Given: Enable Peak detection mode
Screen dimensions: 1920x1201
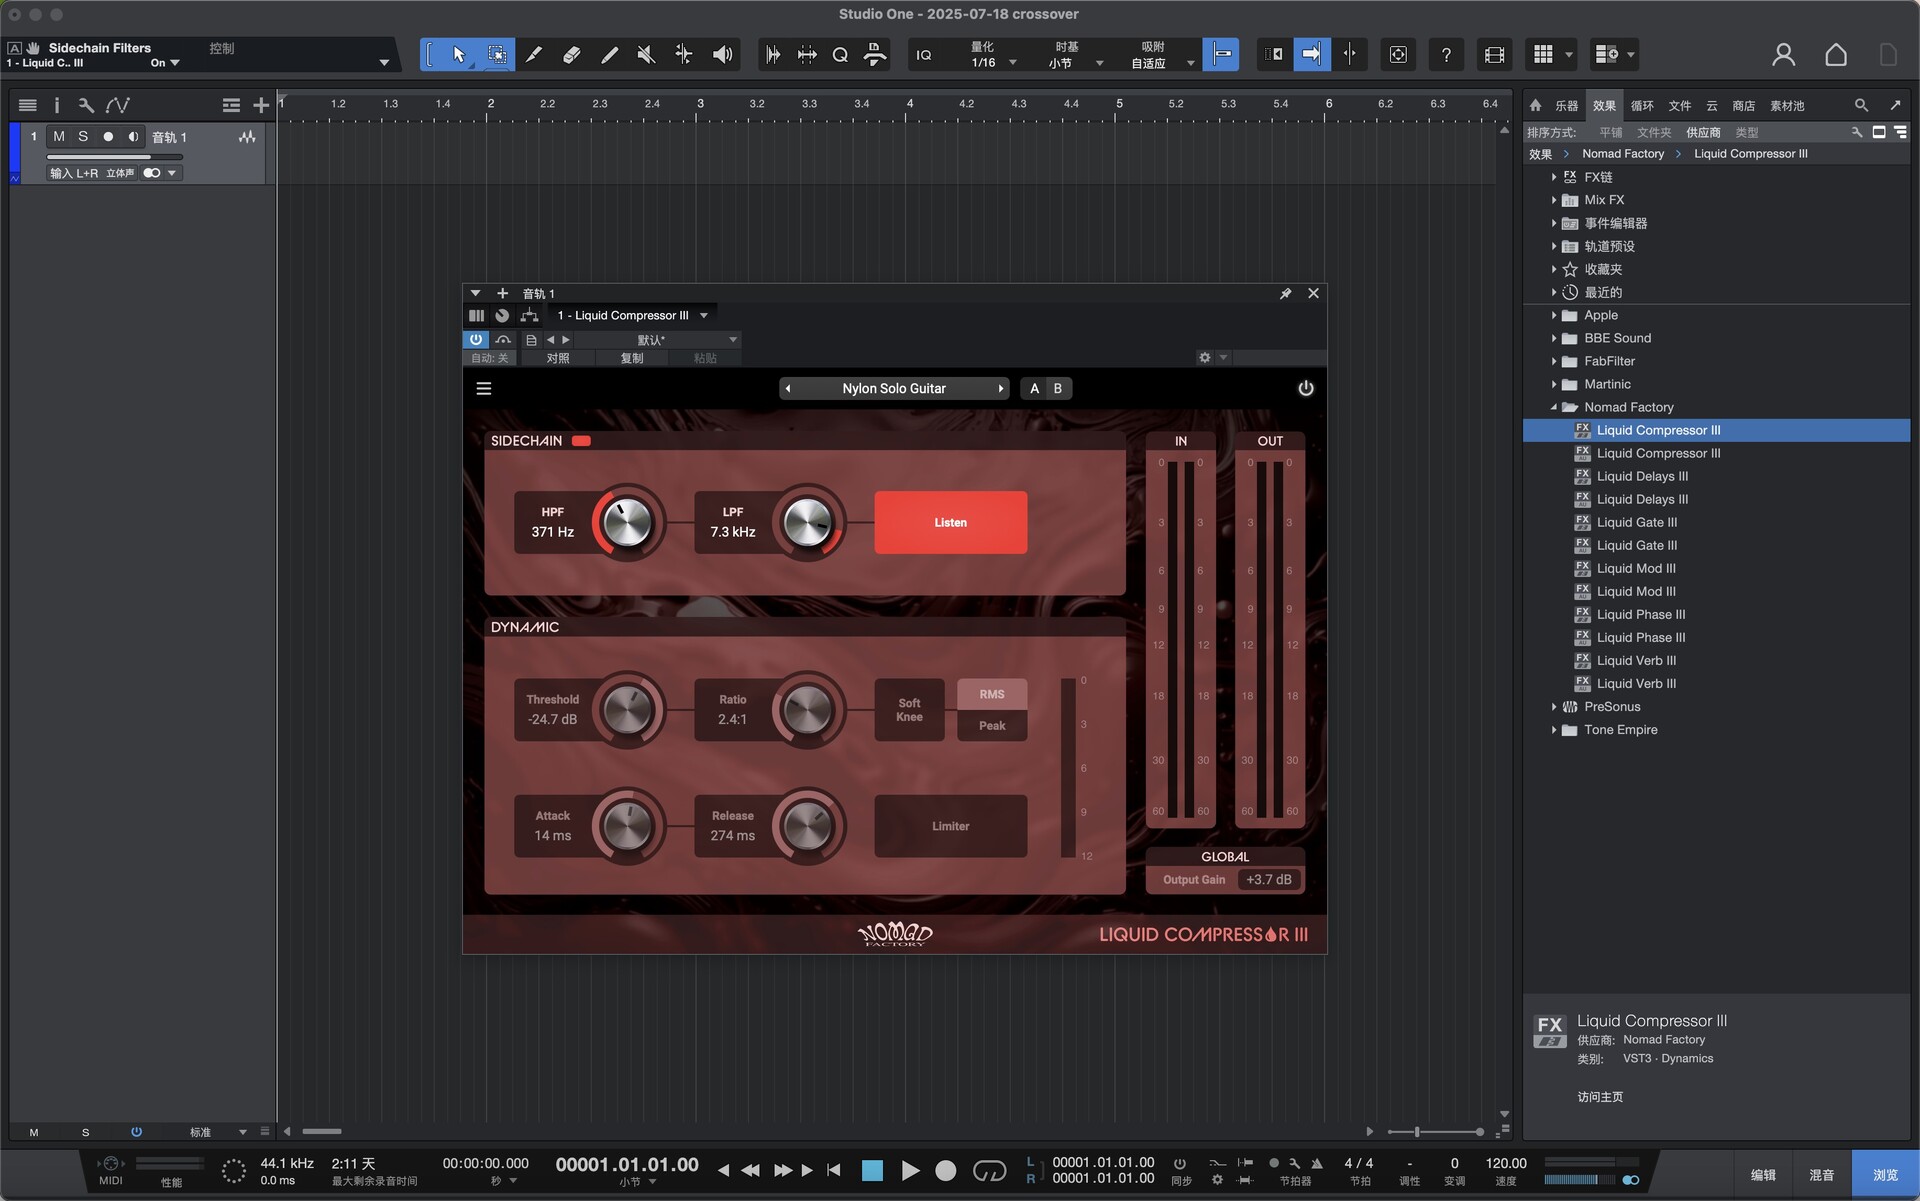Looking at the screenshot, I should [x=992, y=726].
